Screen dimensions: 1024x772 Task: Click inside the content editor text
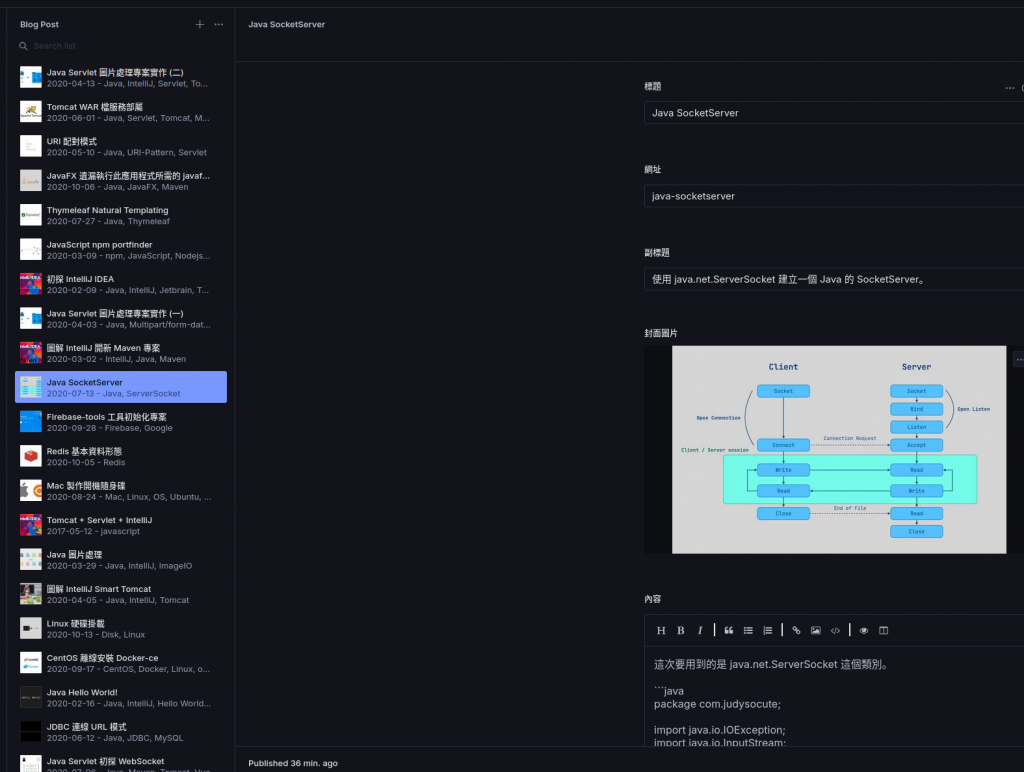click(x=836, y=696)
